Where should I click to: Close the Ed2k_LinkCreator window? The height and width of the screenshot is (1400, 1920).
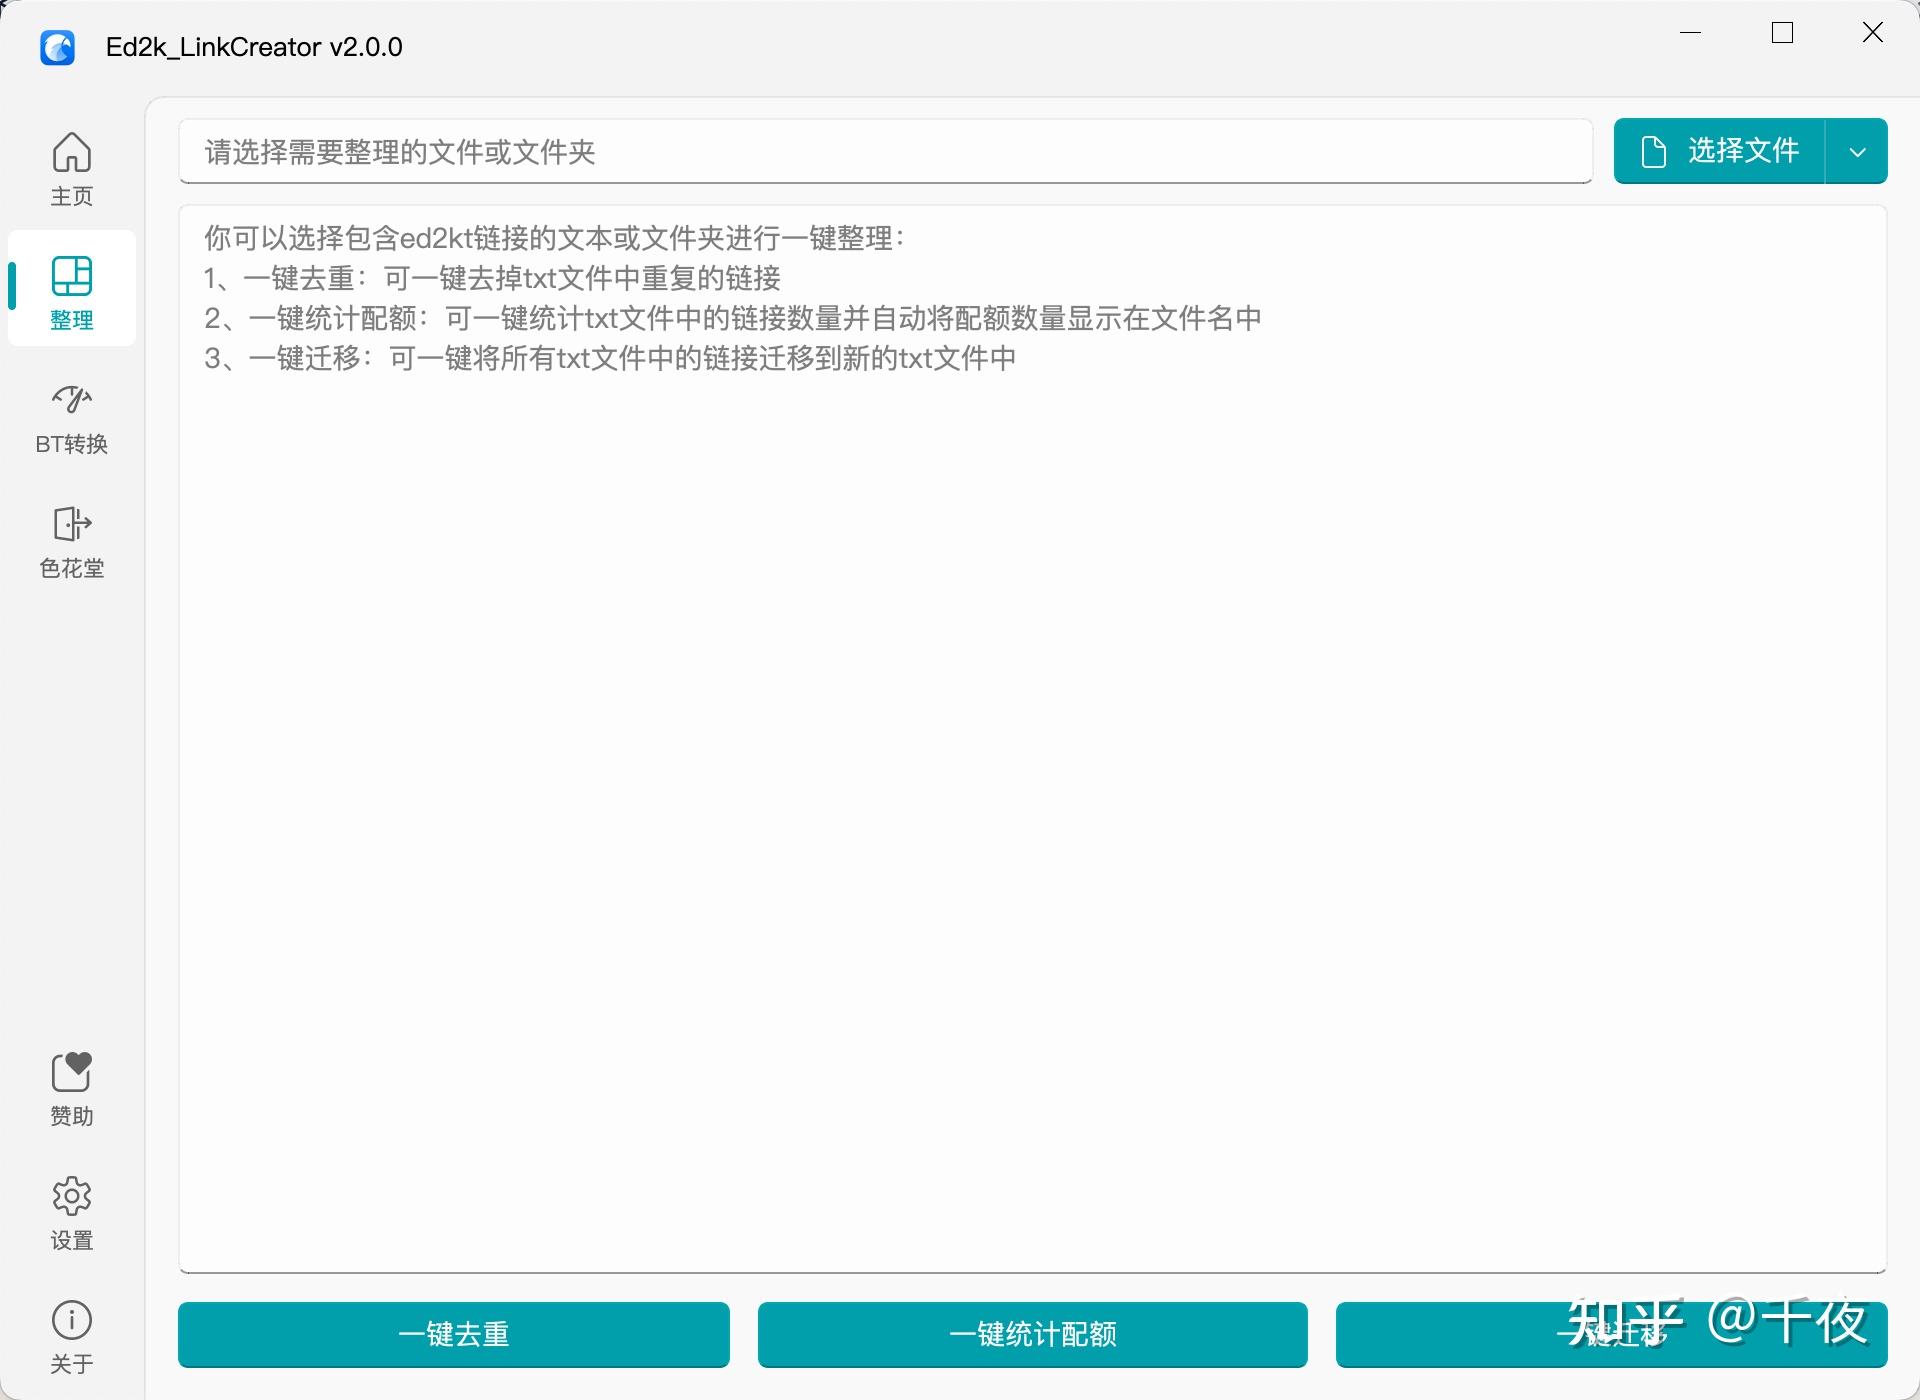click(x=1873, y=33)
